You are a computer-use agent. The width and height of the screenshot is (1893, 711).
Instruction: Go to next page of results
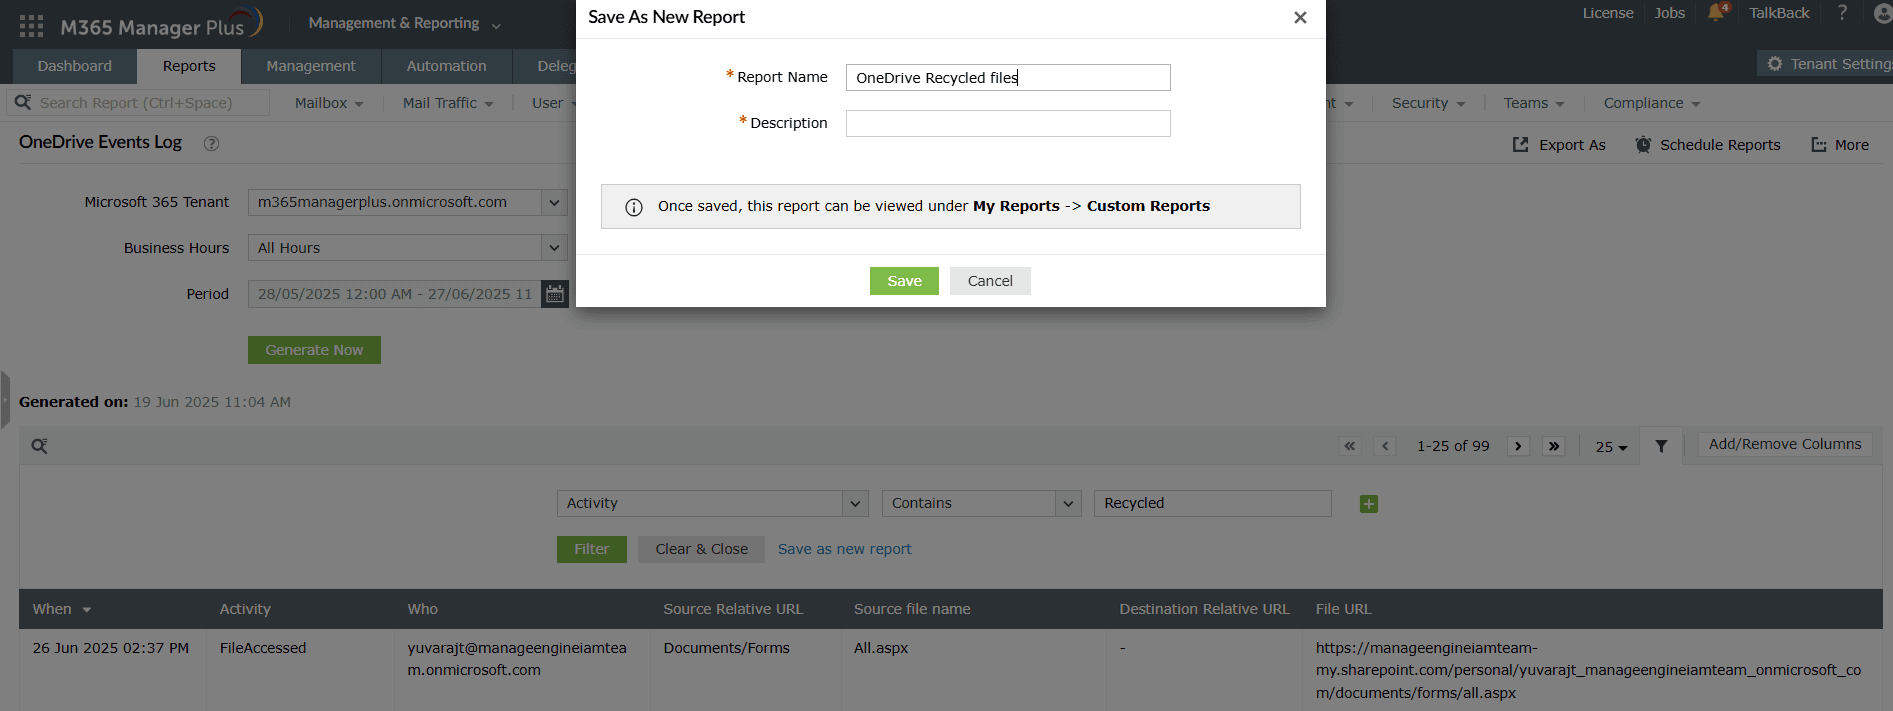click(x=1518, y=446)
